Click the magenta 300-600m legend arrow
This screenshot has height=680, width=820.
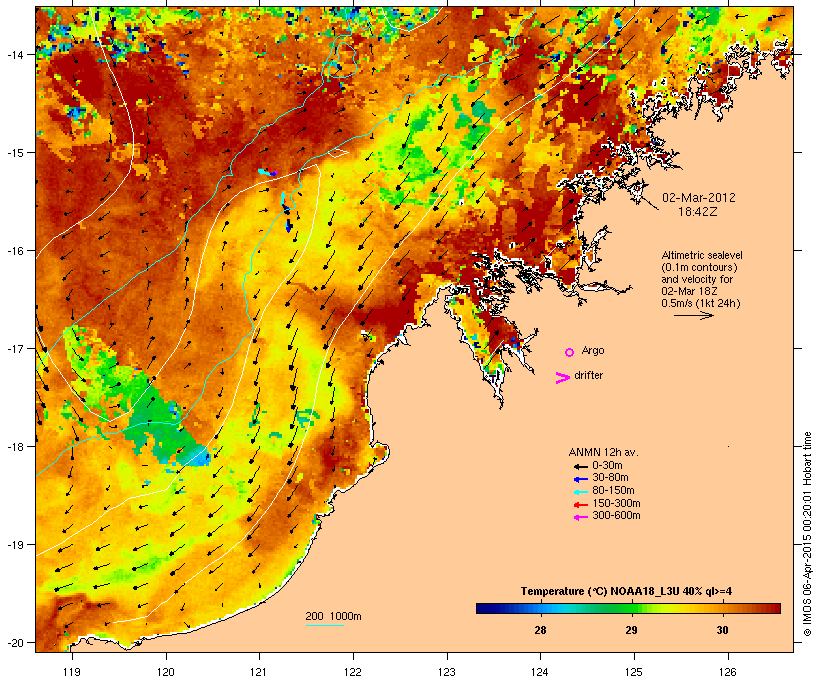point(580,517)
